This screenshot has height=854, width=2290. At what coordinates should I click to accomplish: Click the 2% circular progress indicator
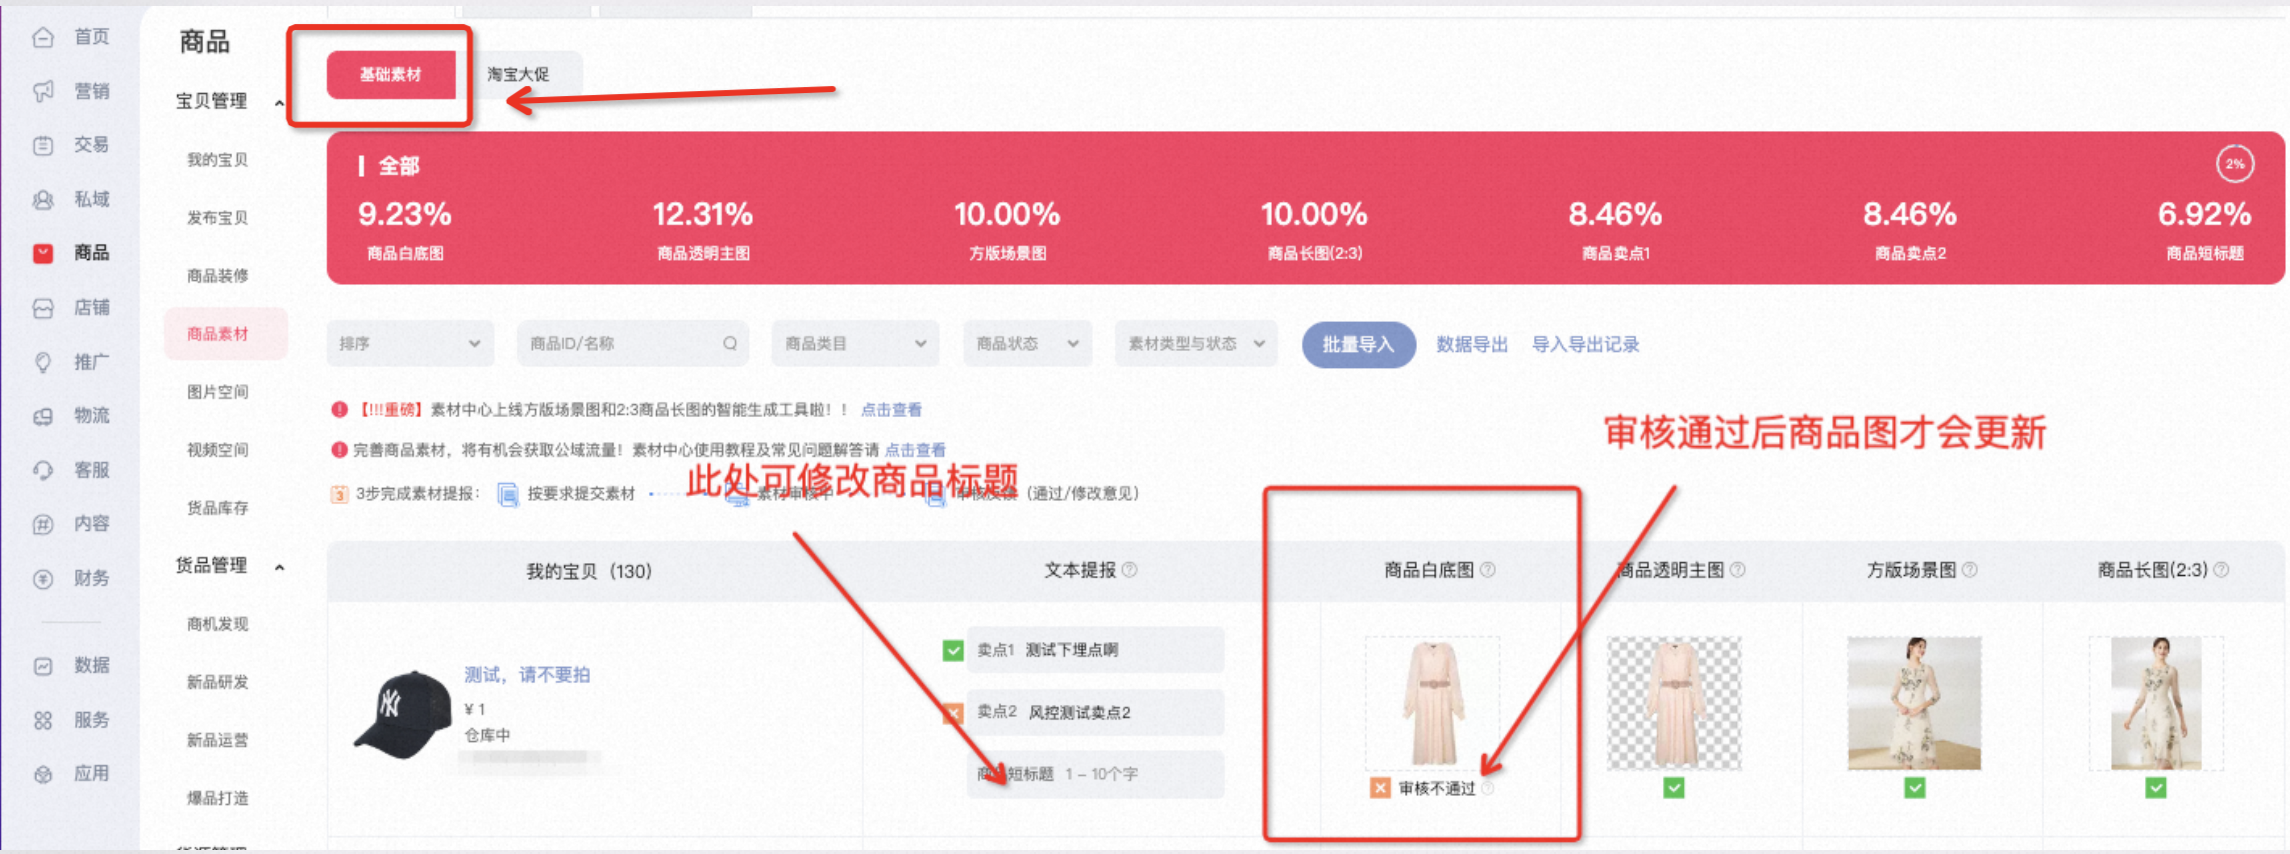tap(2235, 164)
